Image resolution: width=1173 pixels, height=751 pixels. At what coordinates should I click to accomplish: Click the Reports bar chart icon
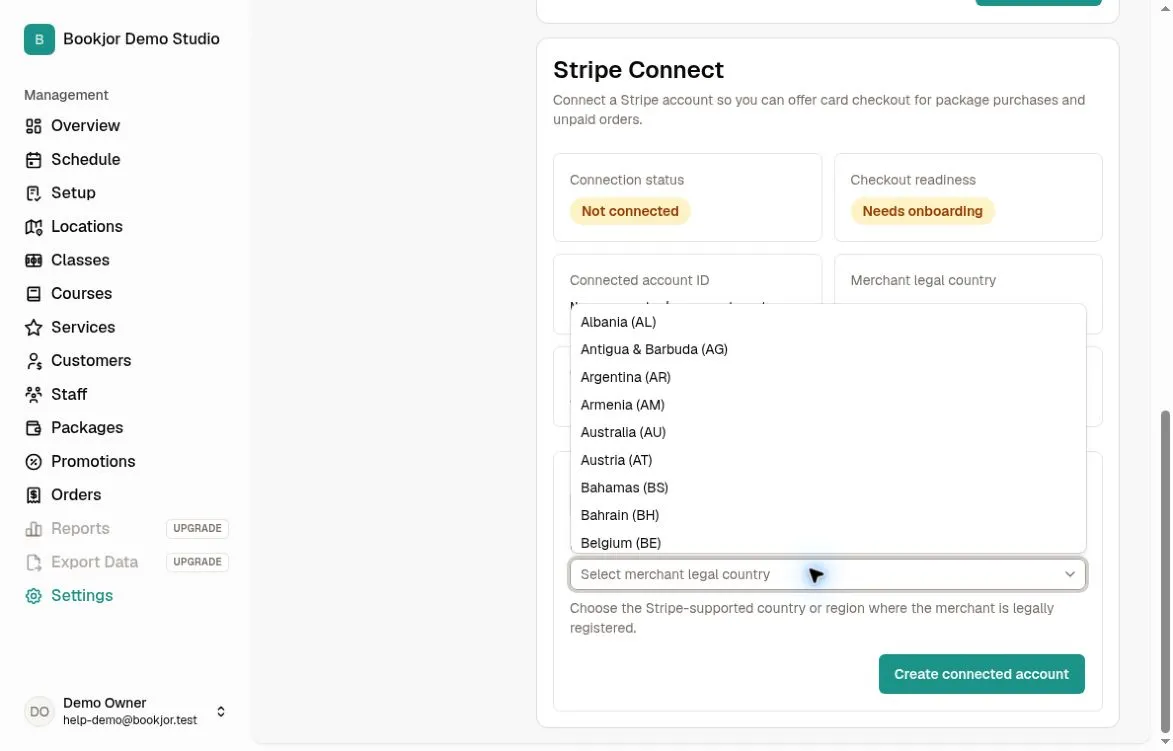pos(34,529)
